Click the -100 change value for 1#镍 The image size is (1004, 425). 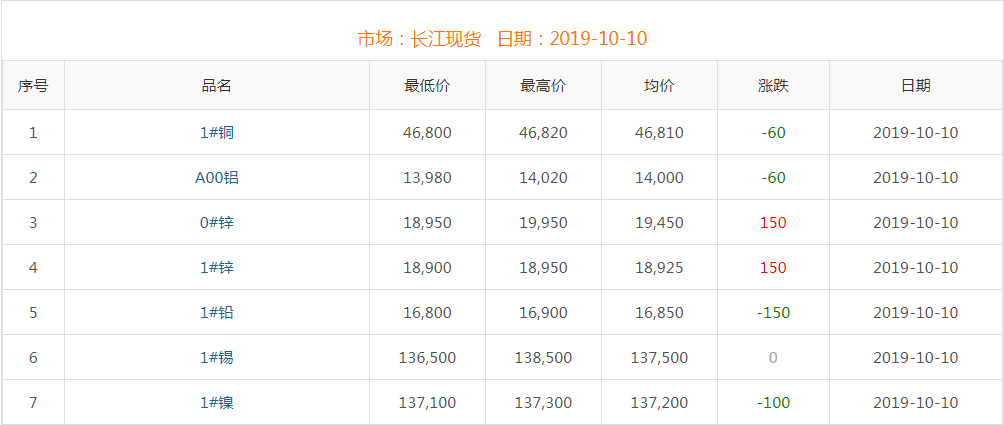click(x=773, y=403)
